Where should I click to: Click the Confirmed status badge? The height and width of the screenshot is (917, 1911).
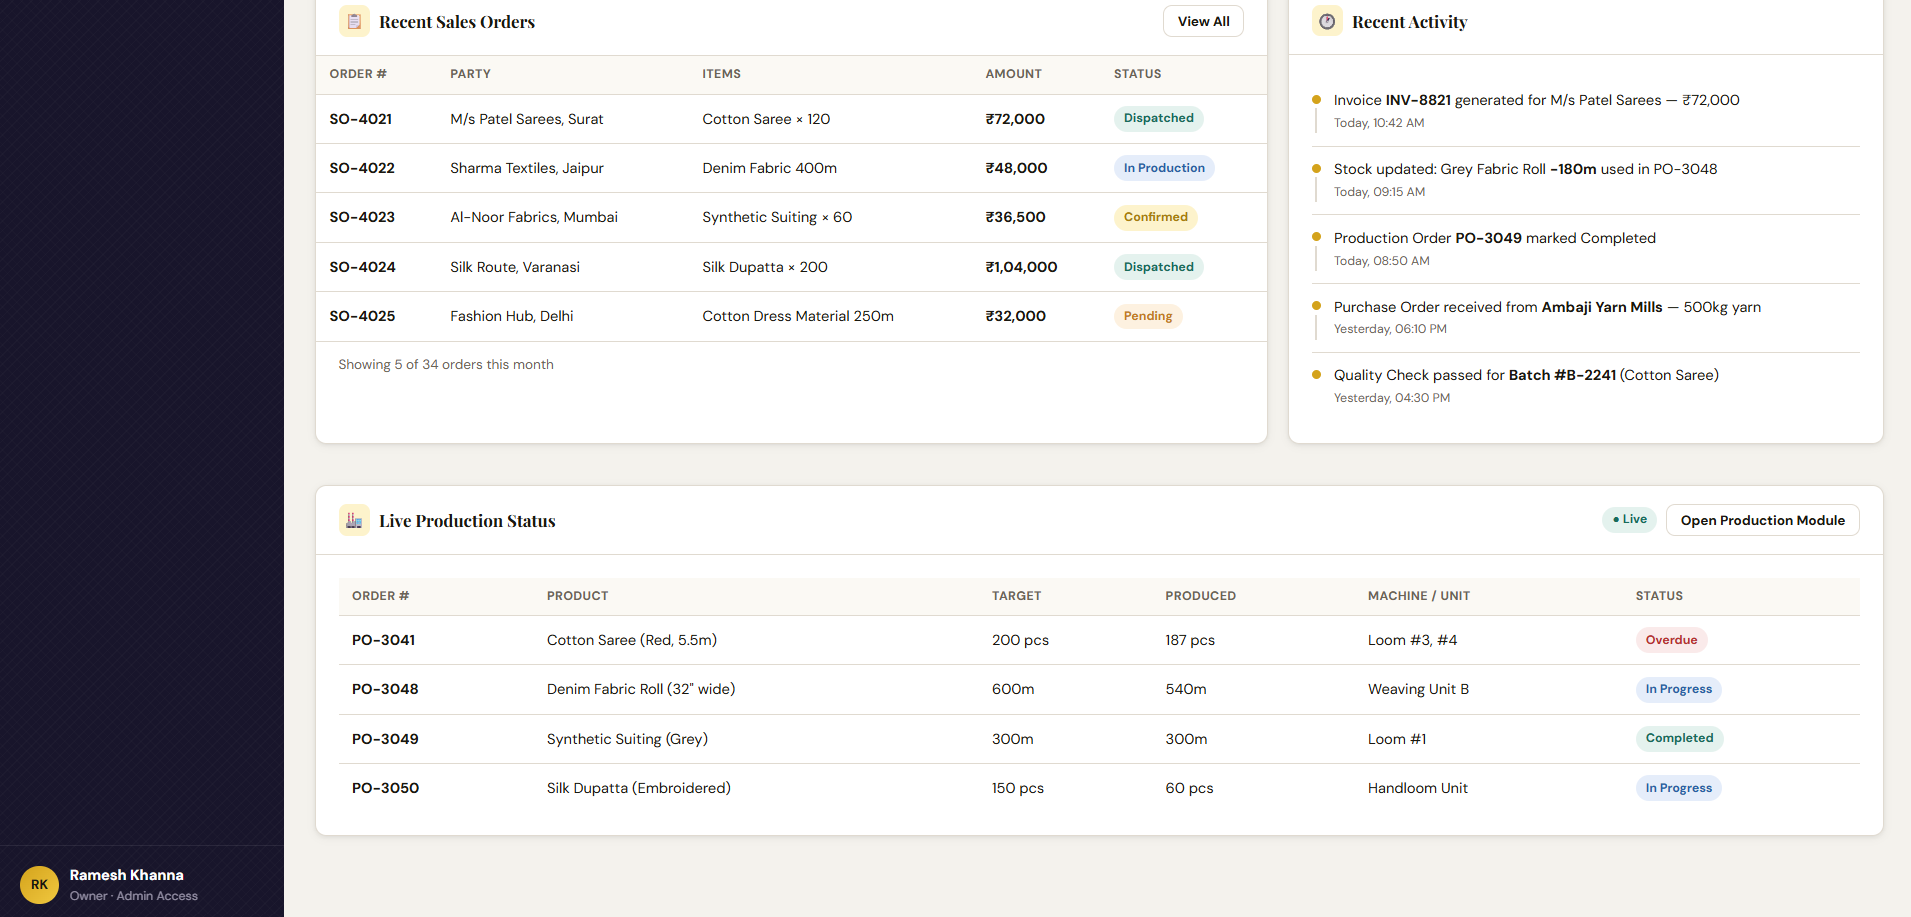[1155, 217]
